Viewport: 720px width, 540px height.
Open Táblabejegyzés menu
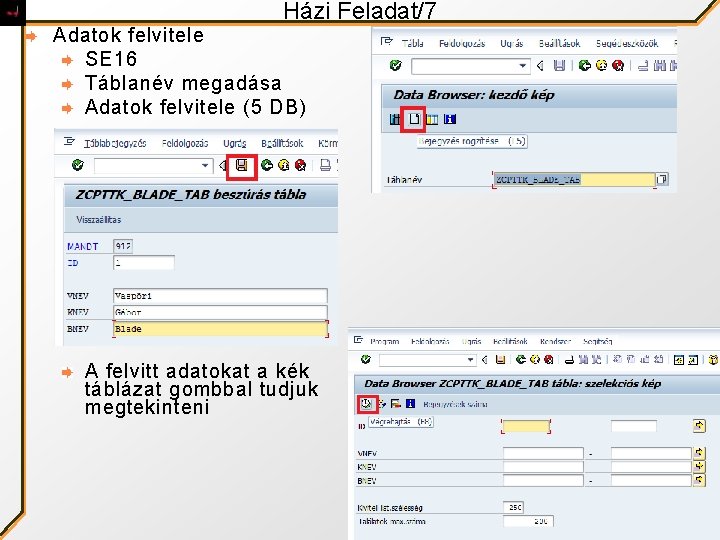click(x=115, y=143)
